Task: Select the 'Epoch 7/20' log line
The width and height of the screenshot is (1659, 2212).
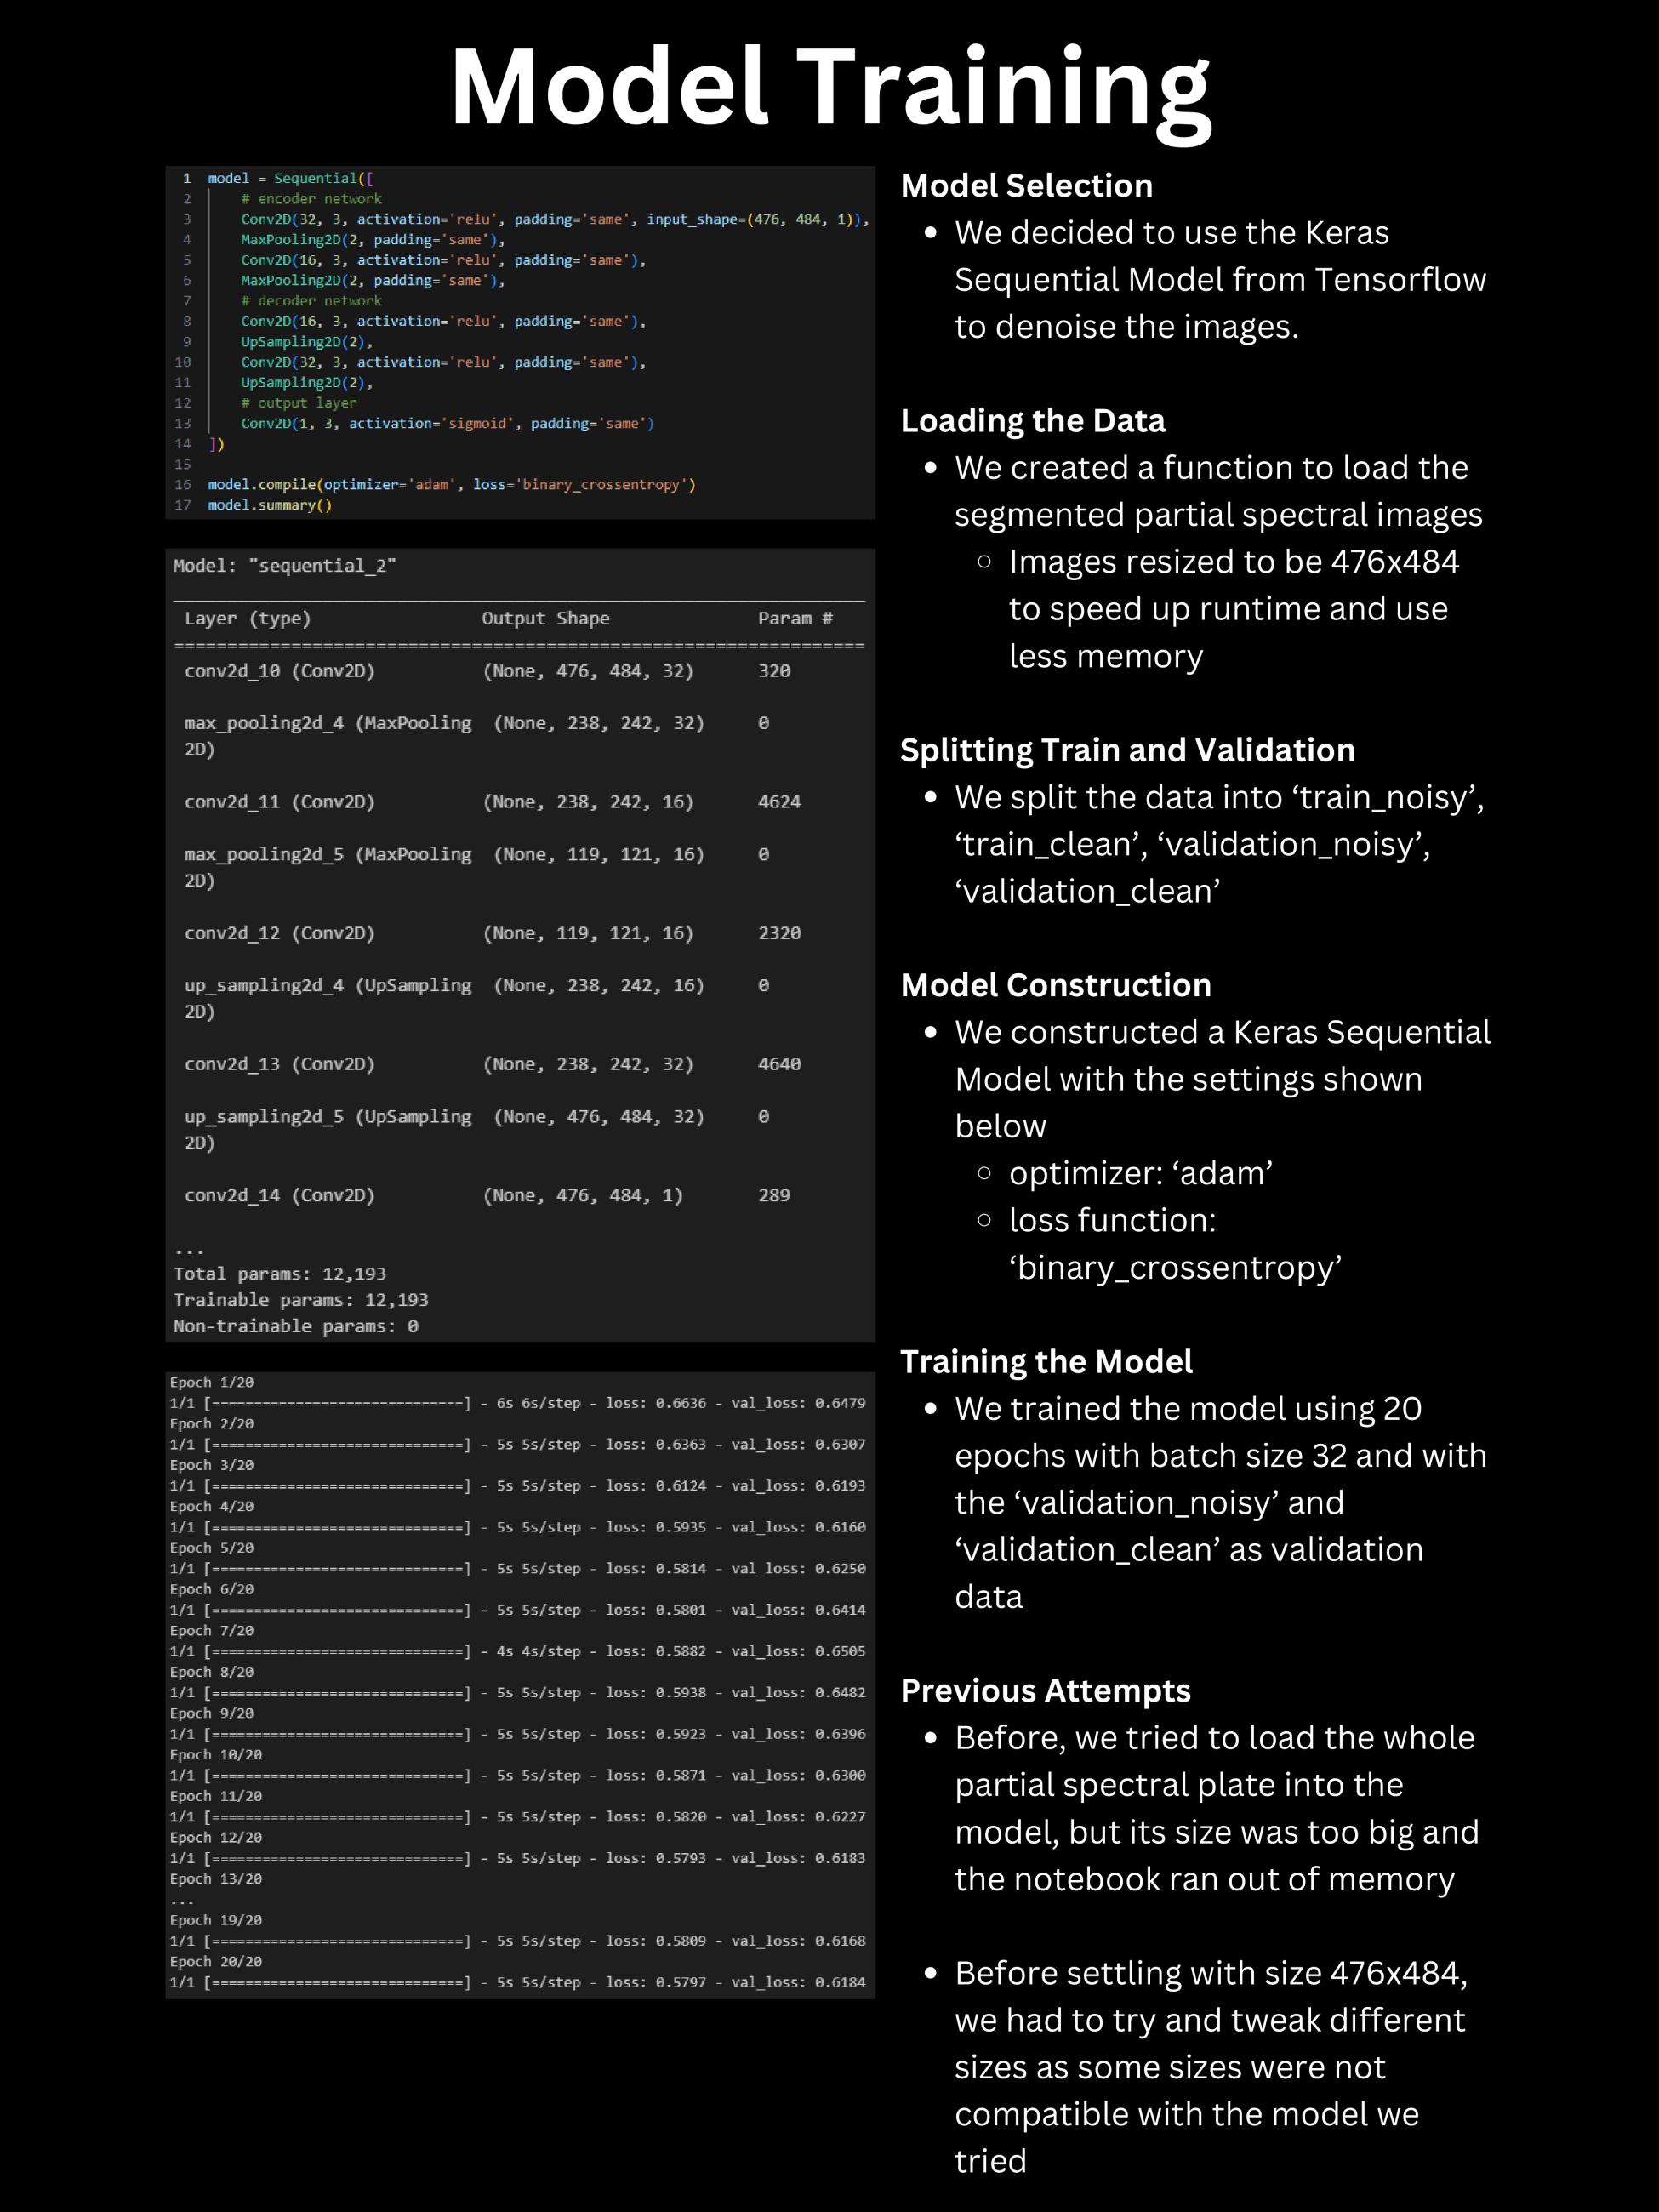Action: [211, 1630]
